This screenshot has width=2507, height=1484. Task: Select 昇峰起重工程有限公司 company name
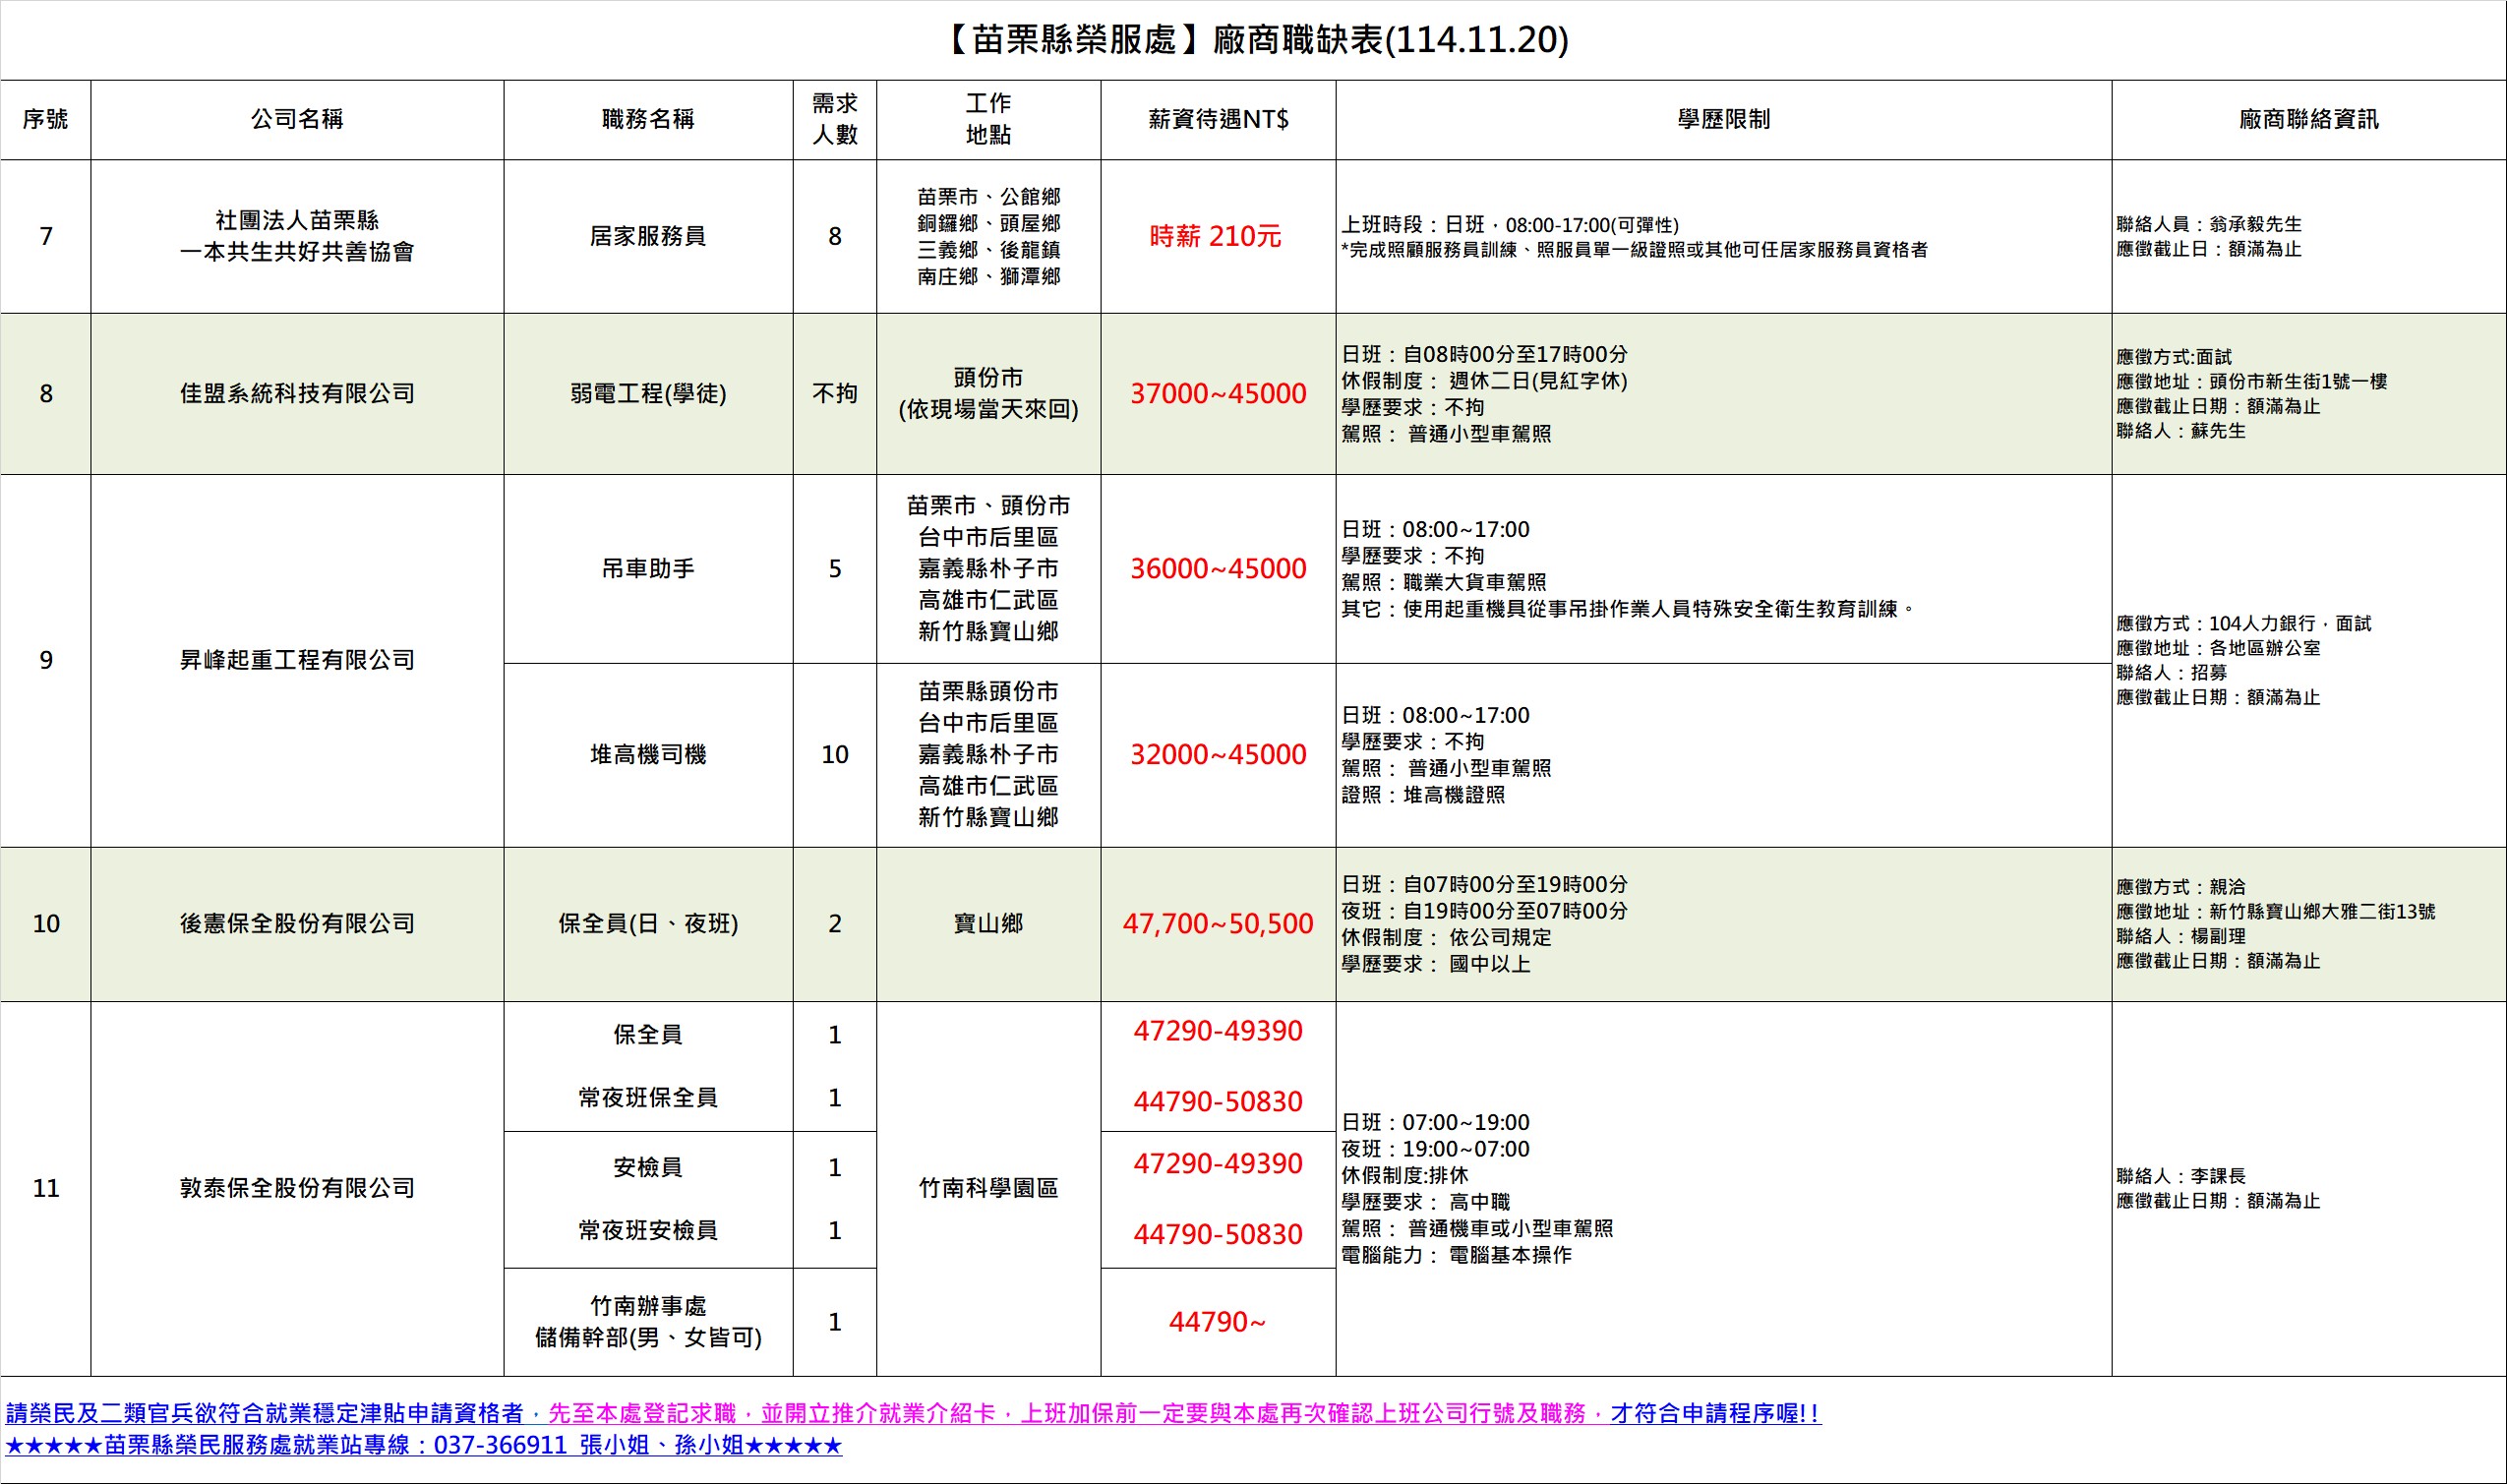[297, 660]
